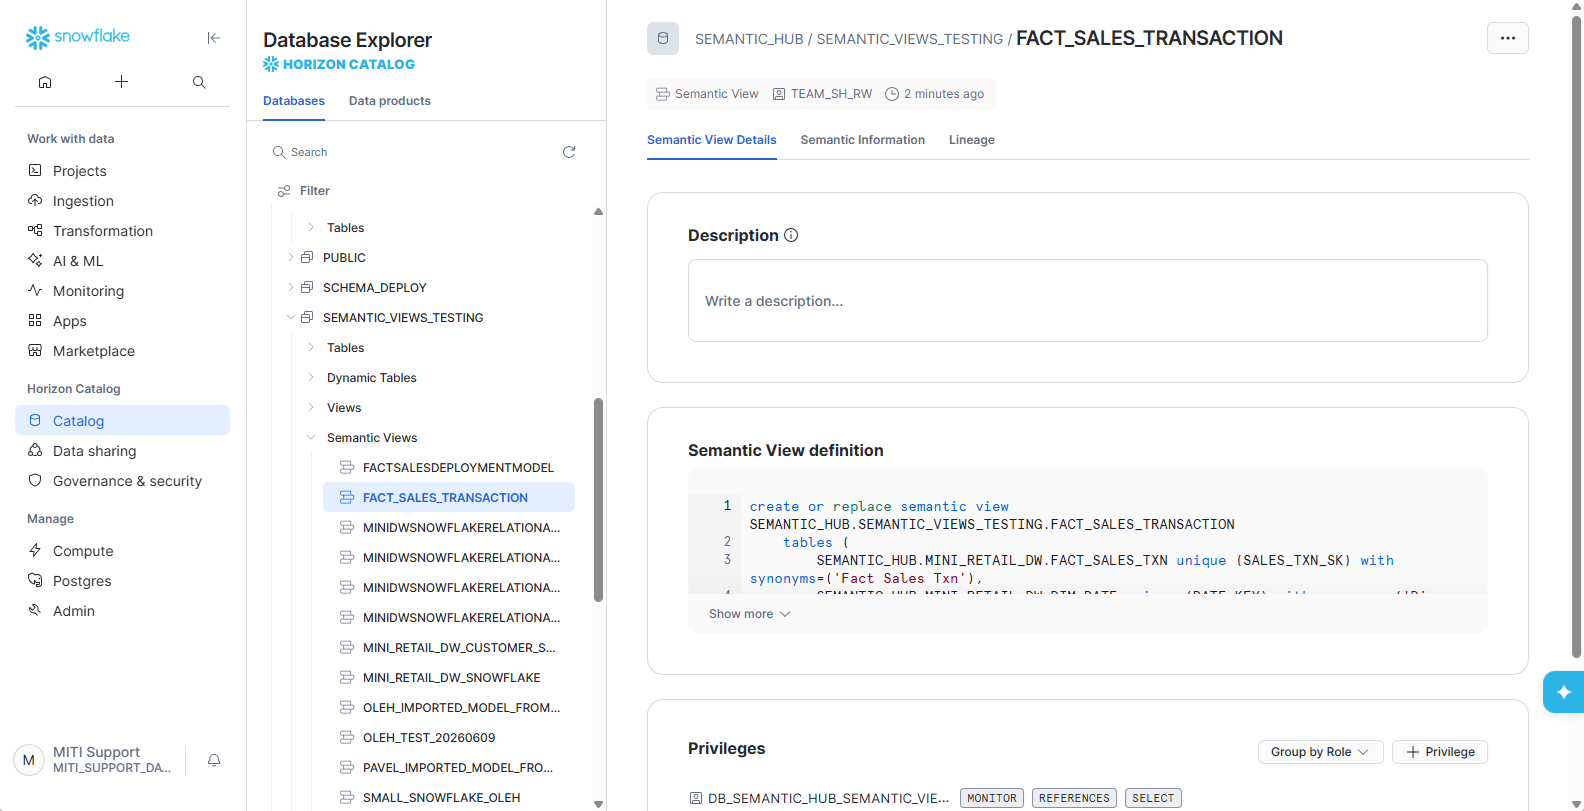Expand definition with Show more
1584x811 pixels.
[x=749, y=614]
